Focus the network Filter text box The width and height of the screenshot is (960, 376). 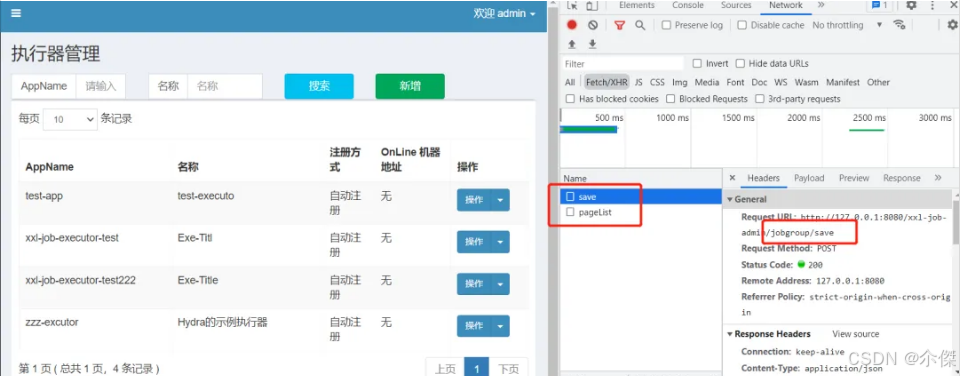[x=623, y=64]
